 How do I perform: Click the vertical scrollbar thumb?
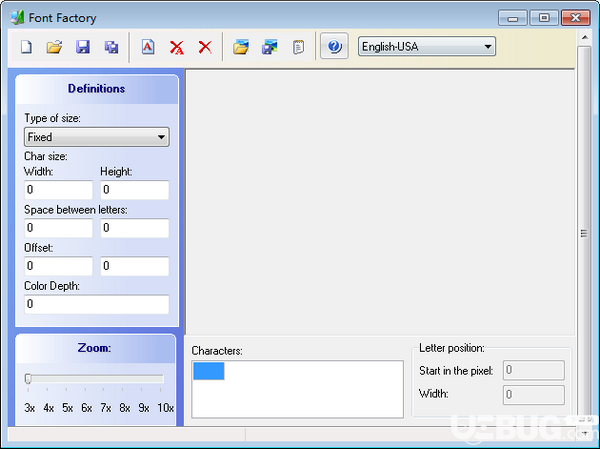coord(584,233)
